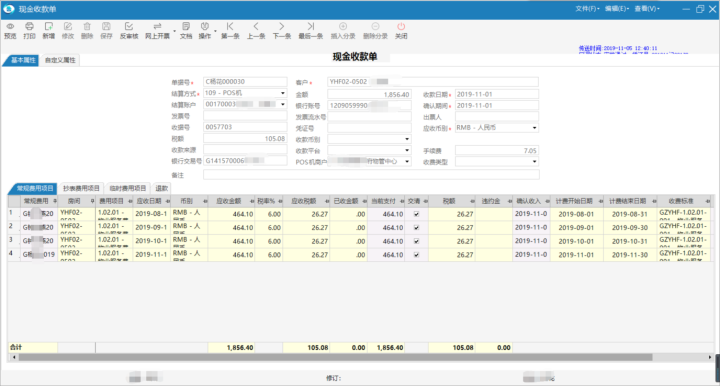Screen dimensions: 720x386
Task: Toggle 交清 checkbox in row 2
Action: coord(416,228)
